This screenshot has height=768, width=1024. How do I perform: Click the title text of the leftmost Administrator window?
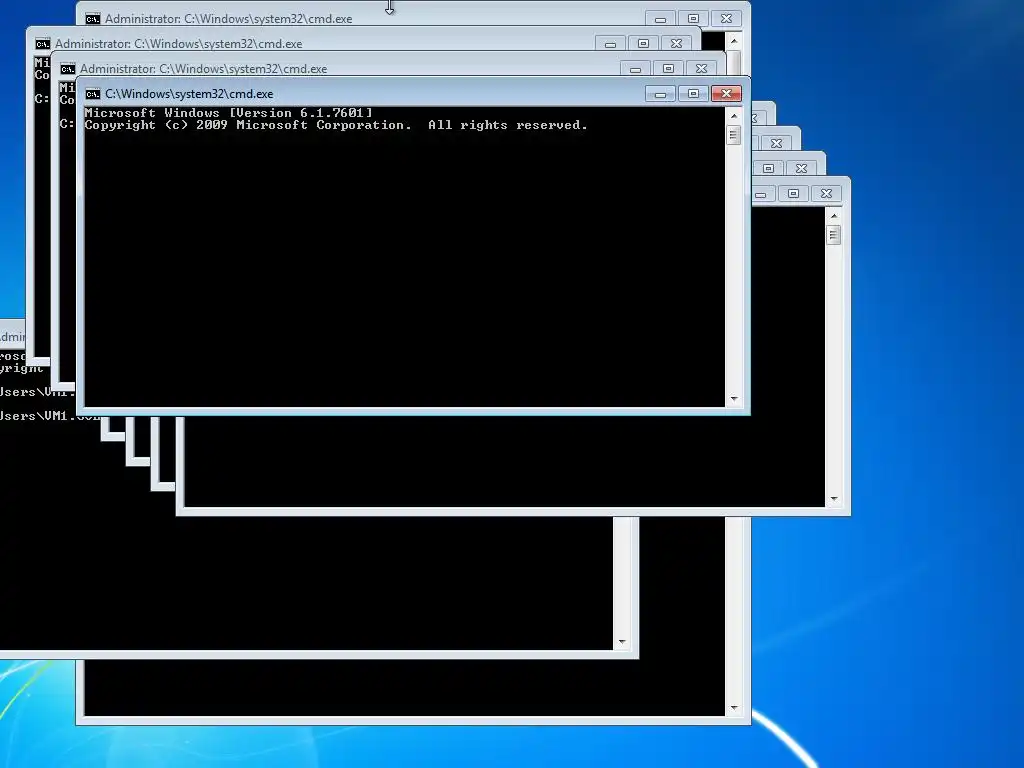point(178,44)
